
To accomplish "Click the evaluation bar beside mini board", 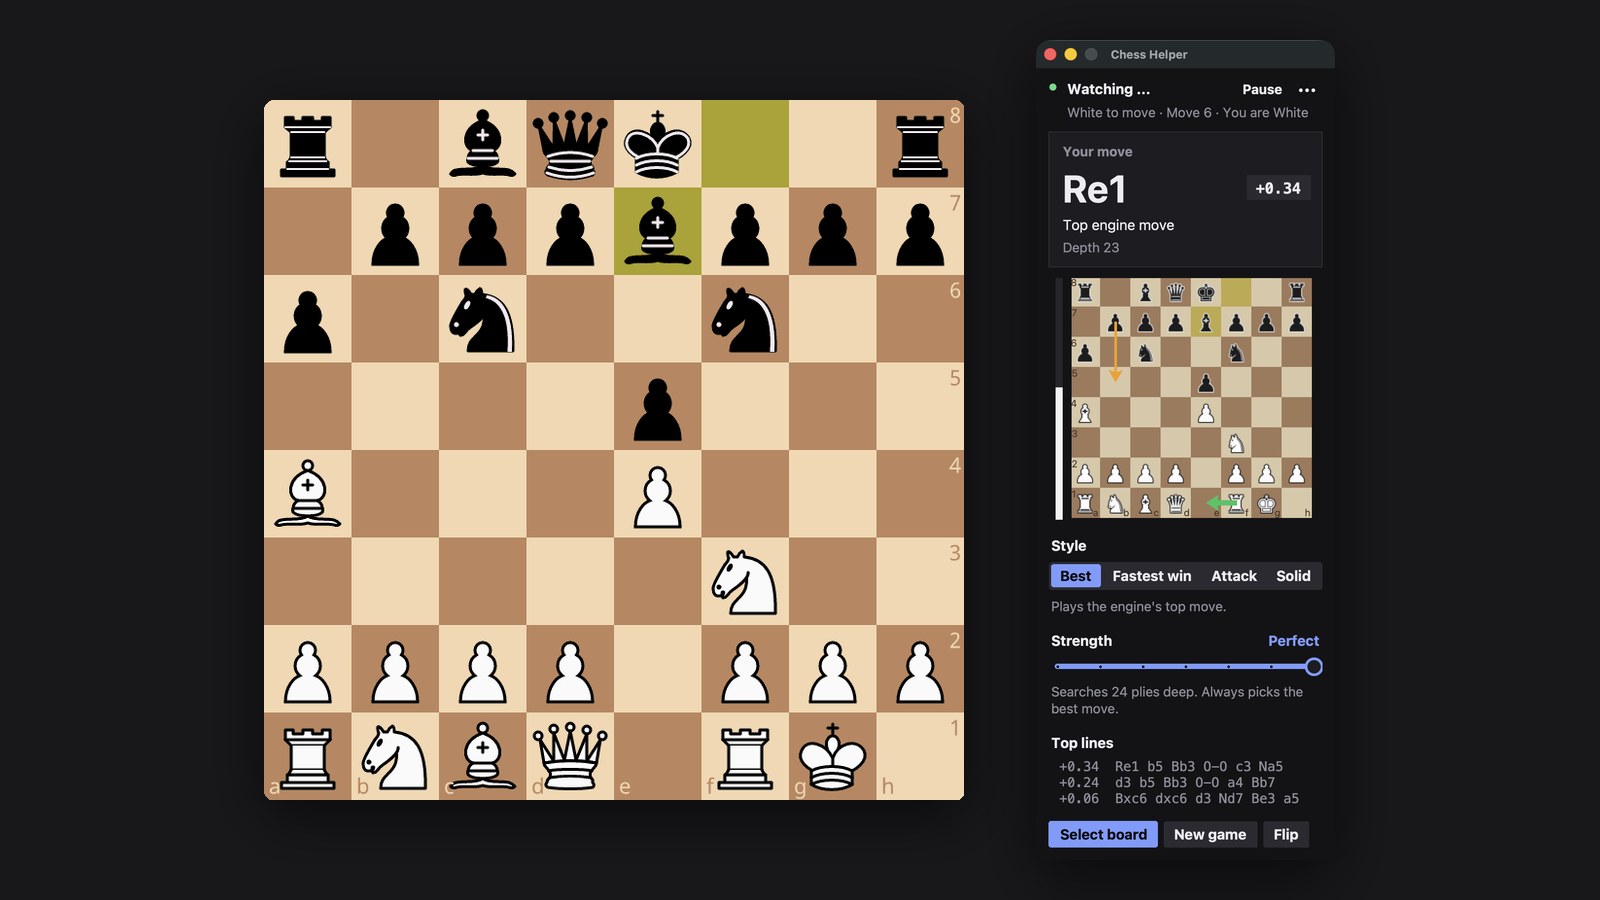I will point(1059,398).
